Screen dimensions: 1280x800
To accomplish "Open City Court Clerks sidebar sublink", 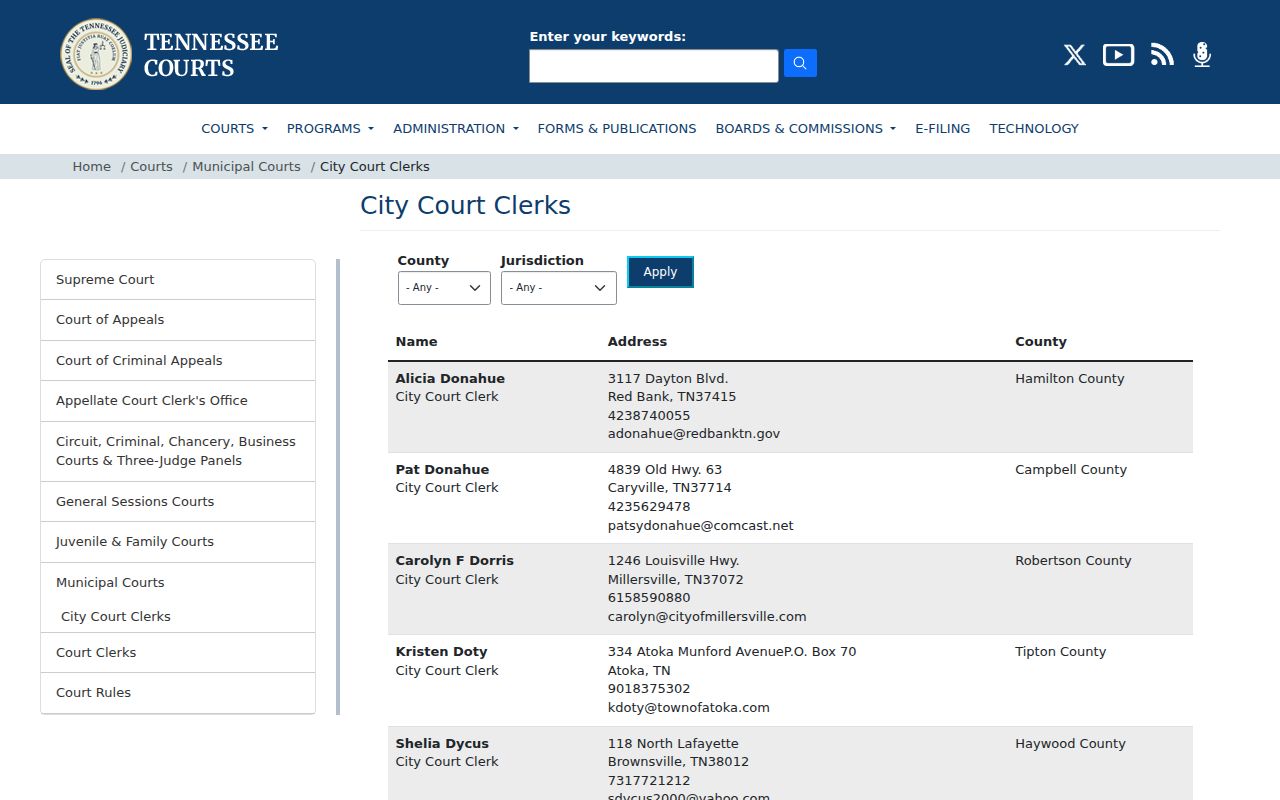I will point(116,617).
